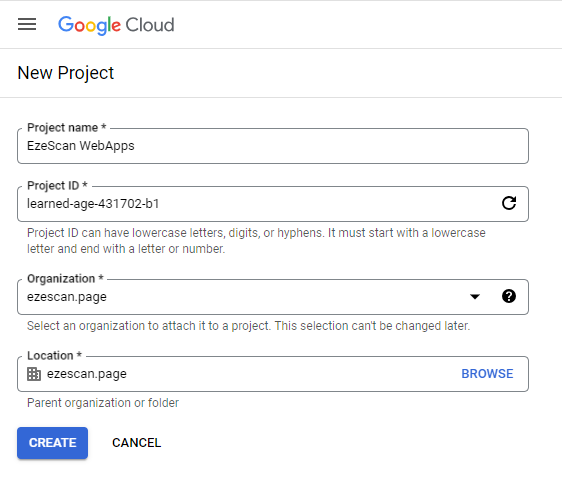Click the building icon in Location field
Image resolution: width=562 pixels, height=487 pixels.
[x=34, y=374]
